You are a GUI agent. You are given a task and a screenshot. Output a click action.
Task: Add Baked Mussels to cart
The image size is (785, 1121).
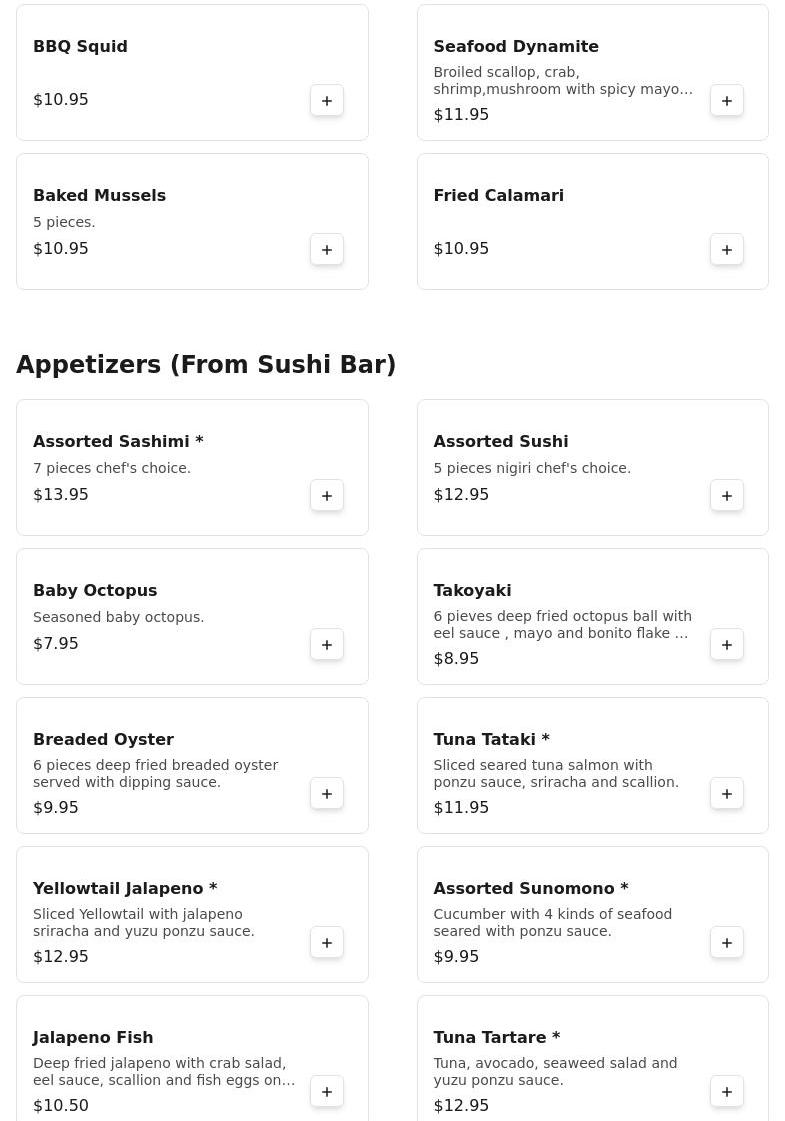click(327, 249)
